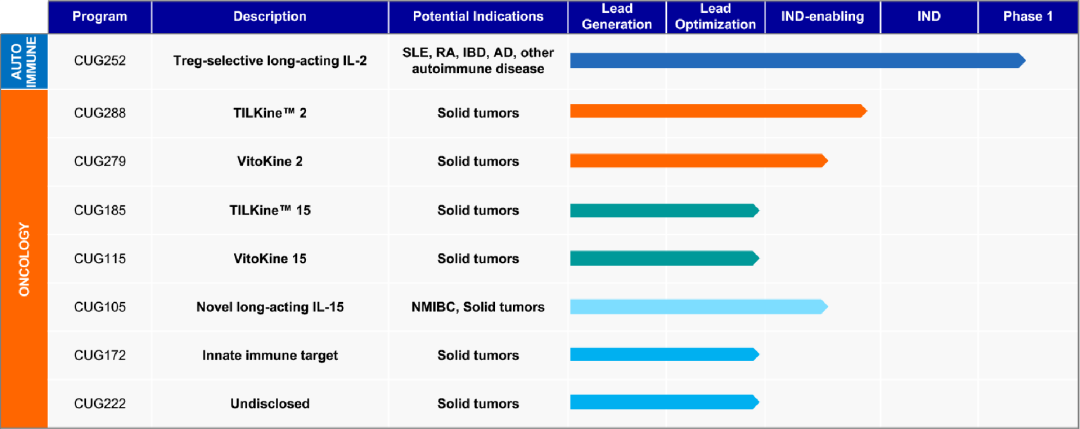This screenshot has width=1080, height=429.
Task: Click the VitoKine 15 description text
Action: 270,260
